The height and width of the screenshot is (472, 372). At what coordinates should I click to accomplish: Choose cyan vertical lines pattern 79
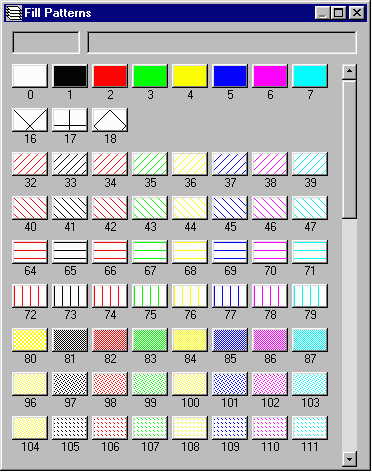(310, 296)
